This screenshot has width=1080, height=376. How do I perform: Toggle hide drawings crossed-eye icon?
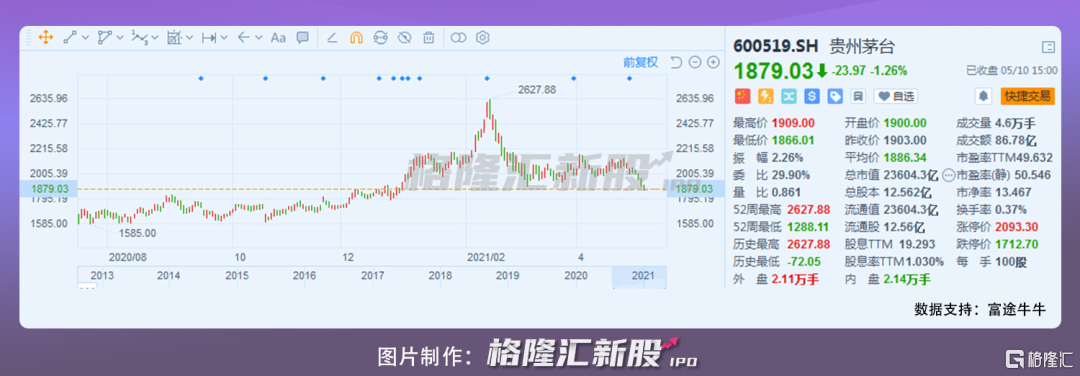coord(404,38)
